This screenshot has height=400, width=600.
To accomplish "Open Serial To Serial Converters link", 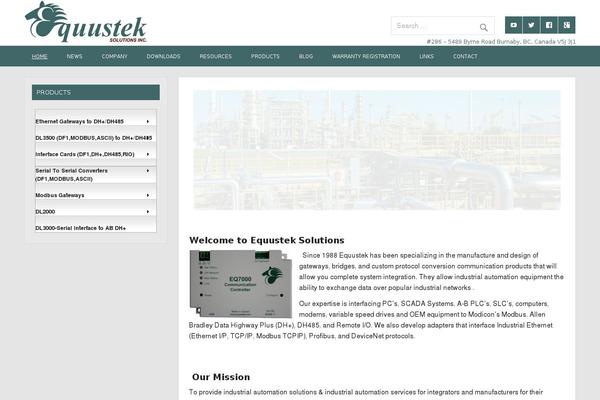I will click(x=71, y=175).
